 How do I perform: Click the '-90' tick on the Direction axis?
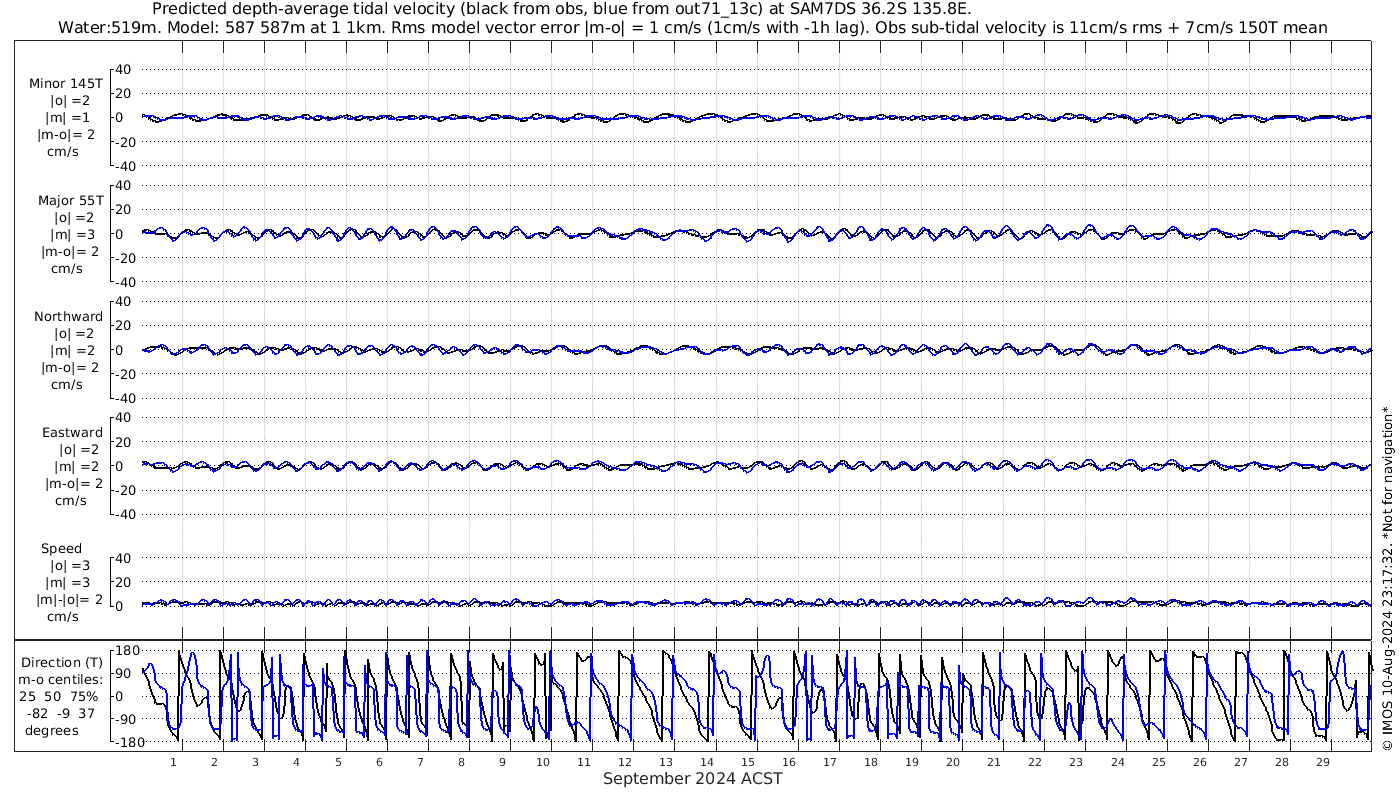click(127, 720)
